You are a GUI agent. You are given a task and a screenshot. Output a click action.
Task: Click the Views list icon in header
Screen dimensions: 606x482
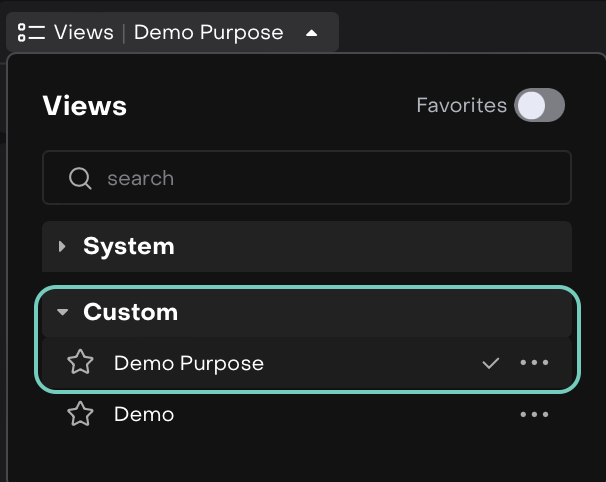point(31,33)
